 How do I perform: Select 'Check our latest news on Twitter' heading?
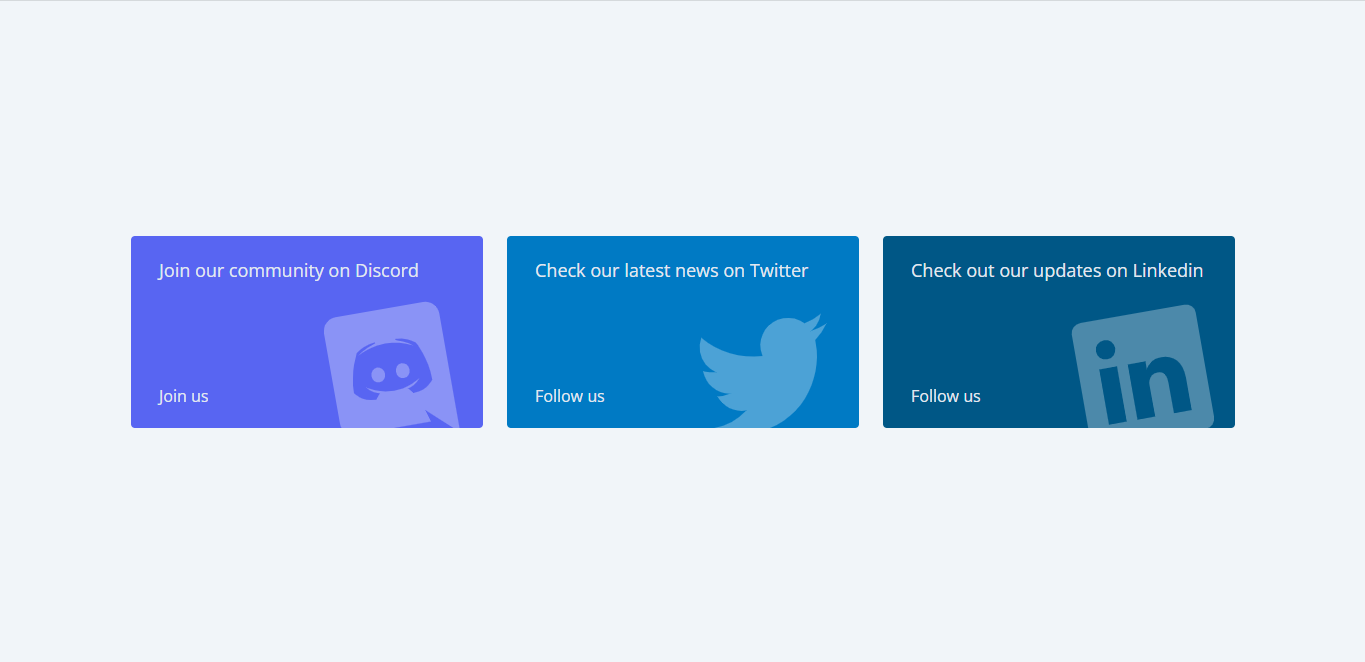point(671,271)
